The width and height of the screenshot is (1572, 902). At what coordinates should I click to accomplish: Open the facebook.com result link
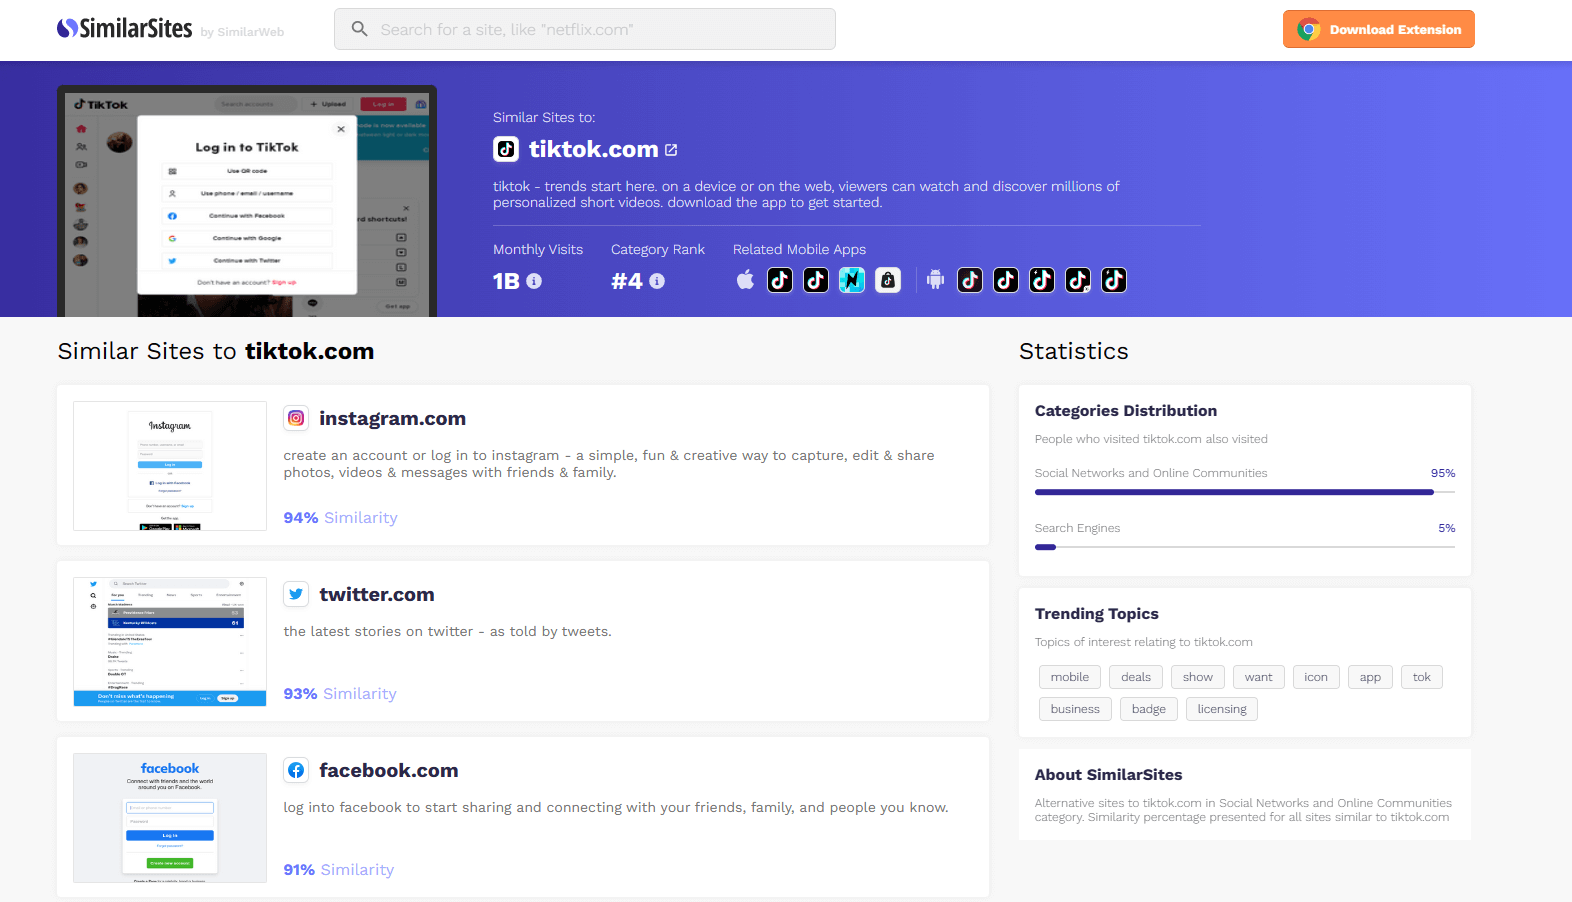(x=389, y=770)
